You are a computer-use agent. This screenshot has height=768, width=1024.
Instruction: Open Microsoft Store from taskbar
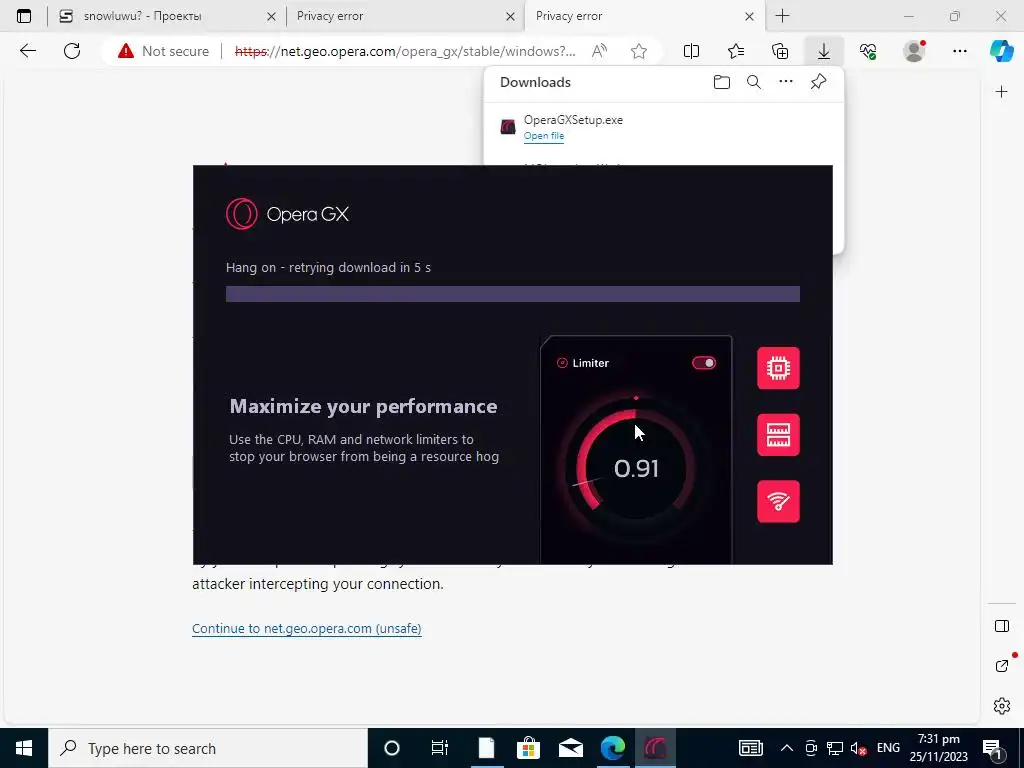(528, 748)
